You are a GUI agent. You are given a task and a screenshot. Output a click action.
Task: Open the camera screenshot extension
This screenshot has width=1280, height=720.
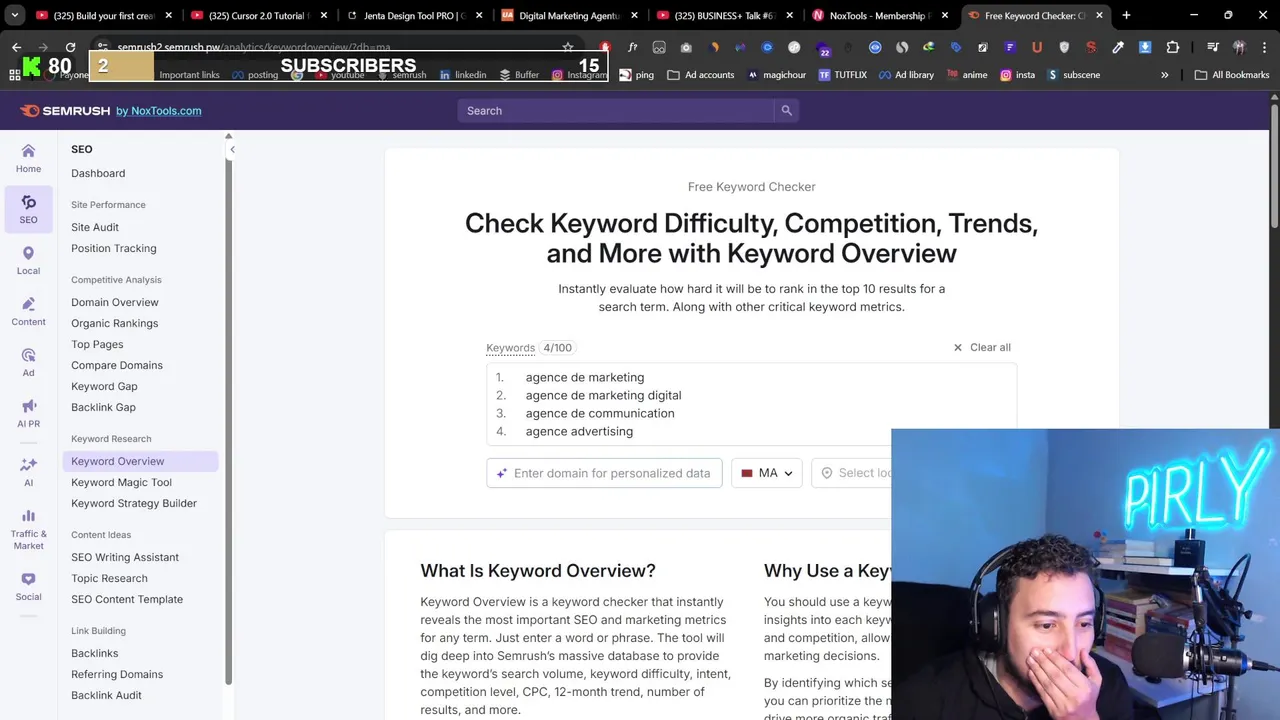[x=686, y=47]
